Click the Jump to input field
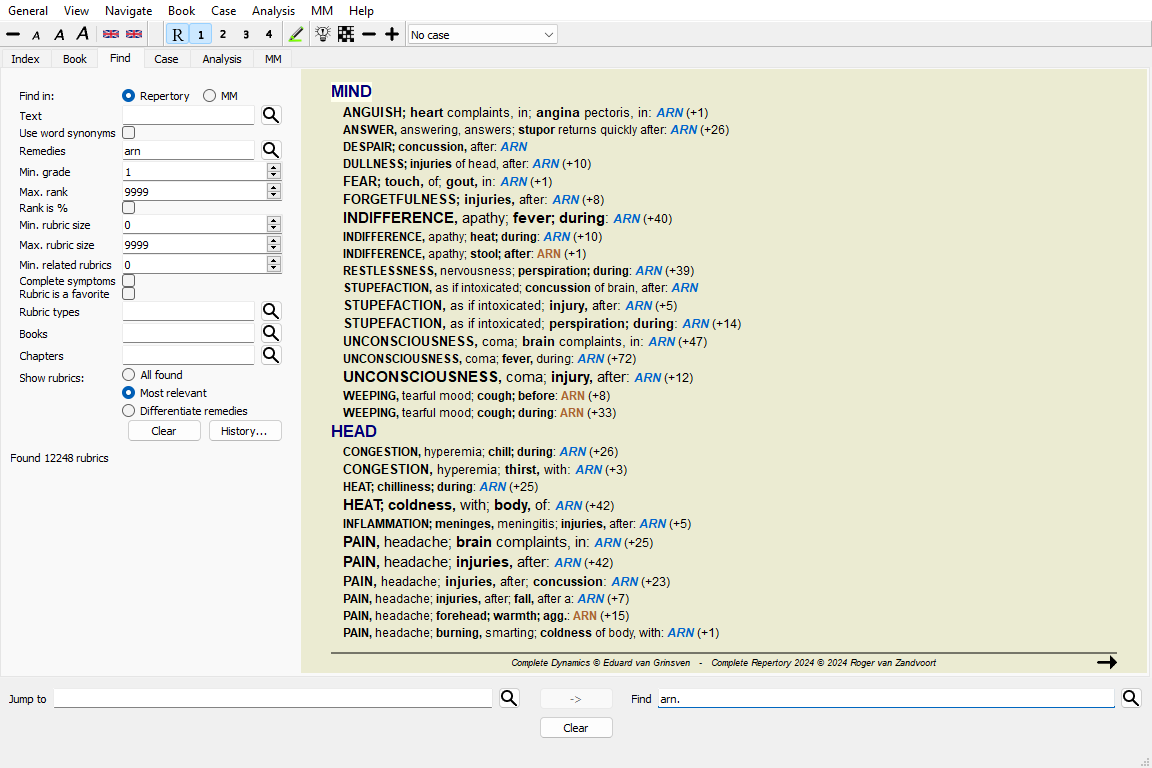This screenshot has width=1152, height=768. (273, 698)
